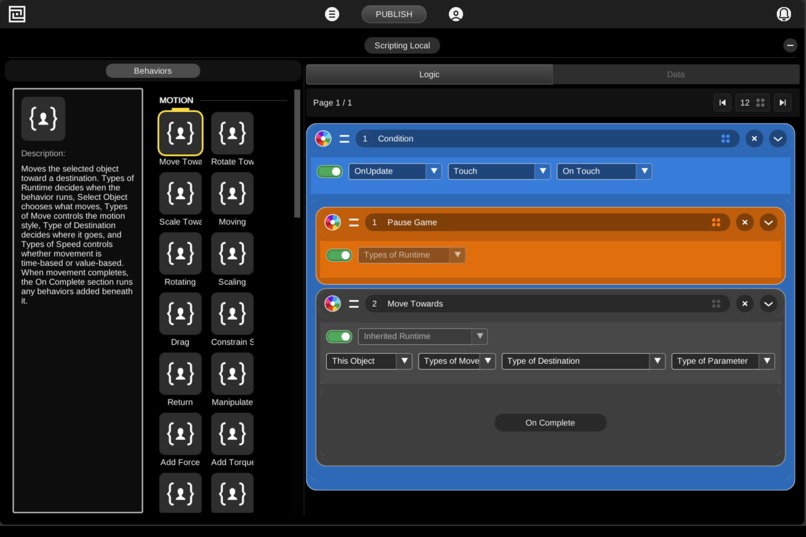Open the This Object dropdown
Screen dimensions: 806x537
[369, 361]
